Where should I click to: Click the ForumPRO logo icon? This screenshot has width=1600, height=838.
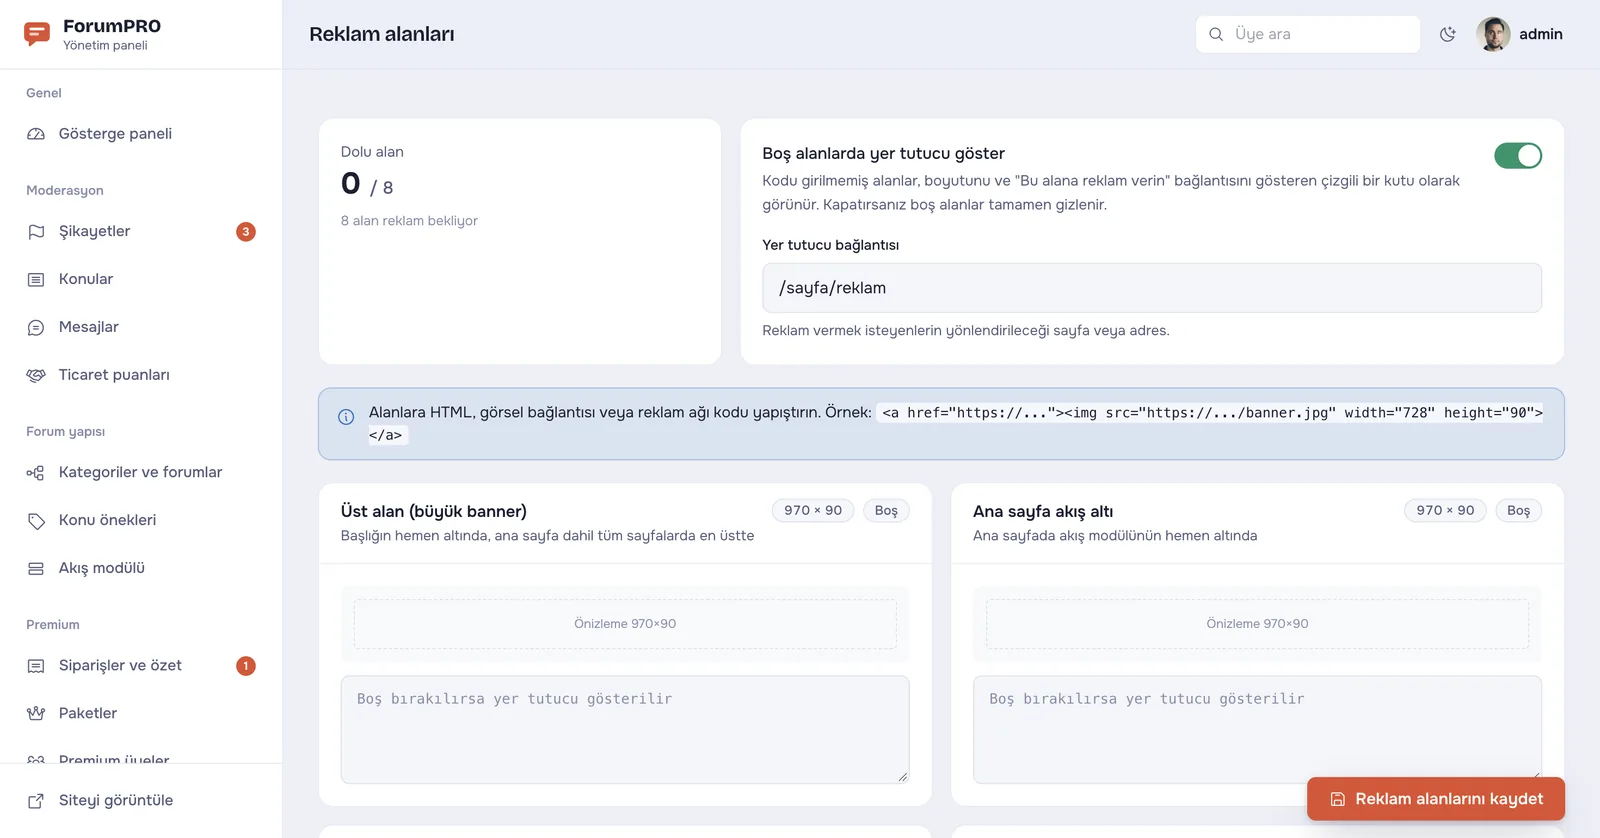tap(37, 34)
